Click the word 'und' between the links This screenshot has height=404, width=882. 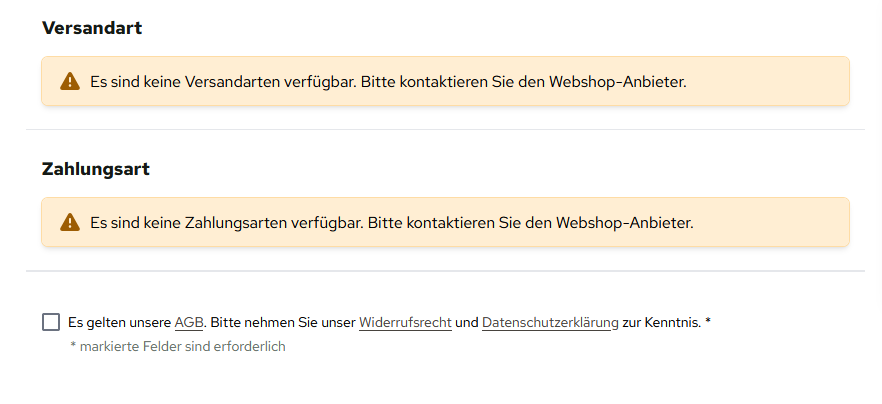click(x=467, y=323)
